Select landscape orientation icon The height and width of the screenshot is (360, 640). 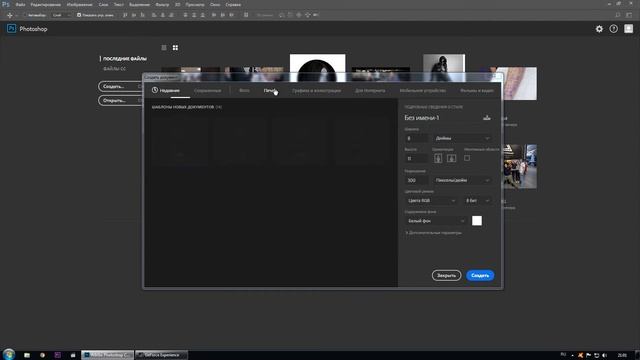[x=451, y=158]
